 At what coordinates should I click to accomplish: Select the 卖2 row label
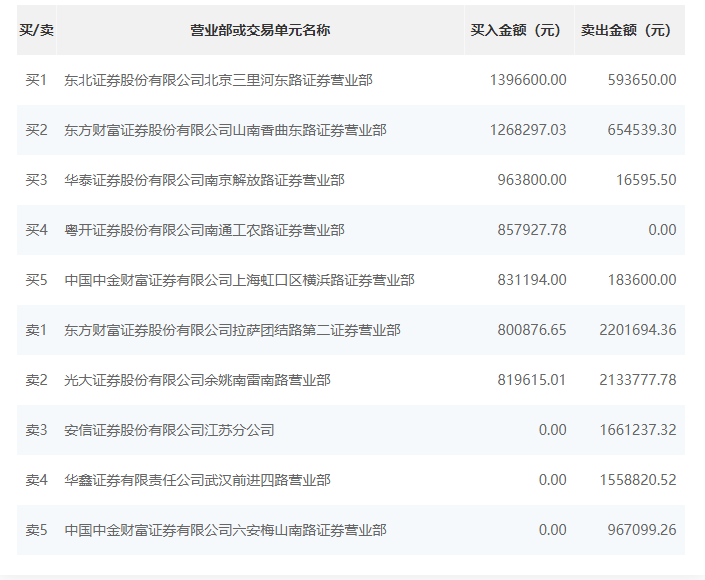pos(36,380)
